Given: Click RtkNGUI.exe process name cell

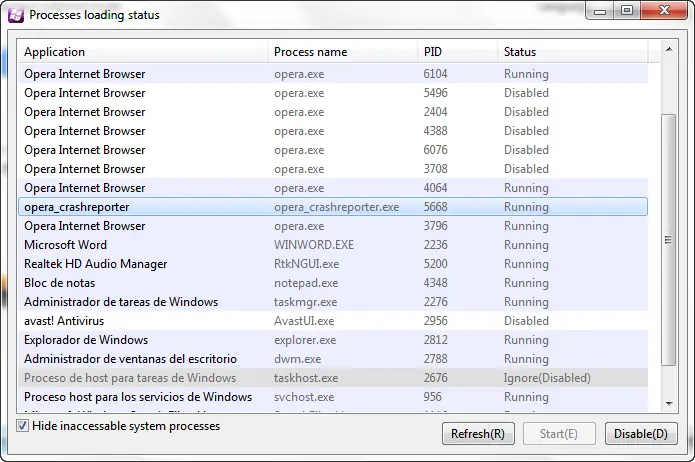Looking at the screenshot, I should [306, 264].
